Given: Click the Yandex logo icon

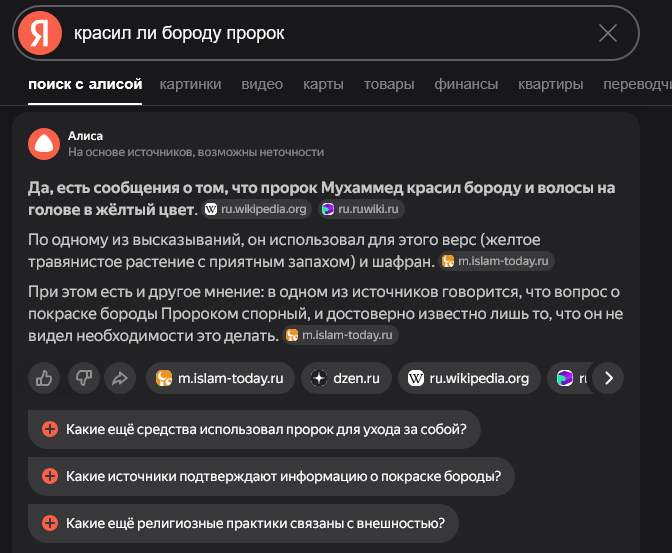Looking at the screenshot, I should pos(39,33).
